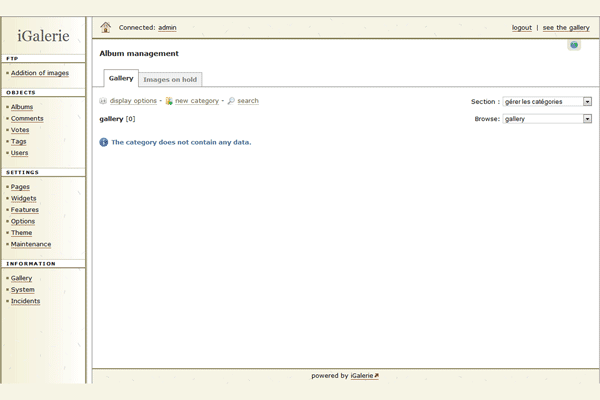Screen dimensions: 600x400
Task: Open the 'see the gallery' link
Action: 566,28
